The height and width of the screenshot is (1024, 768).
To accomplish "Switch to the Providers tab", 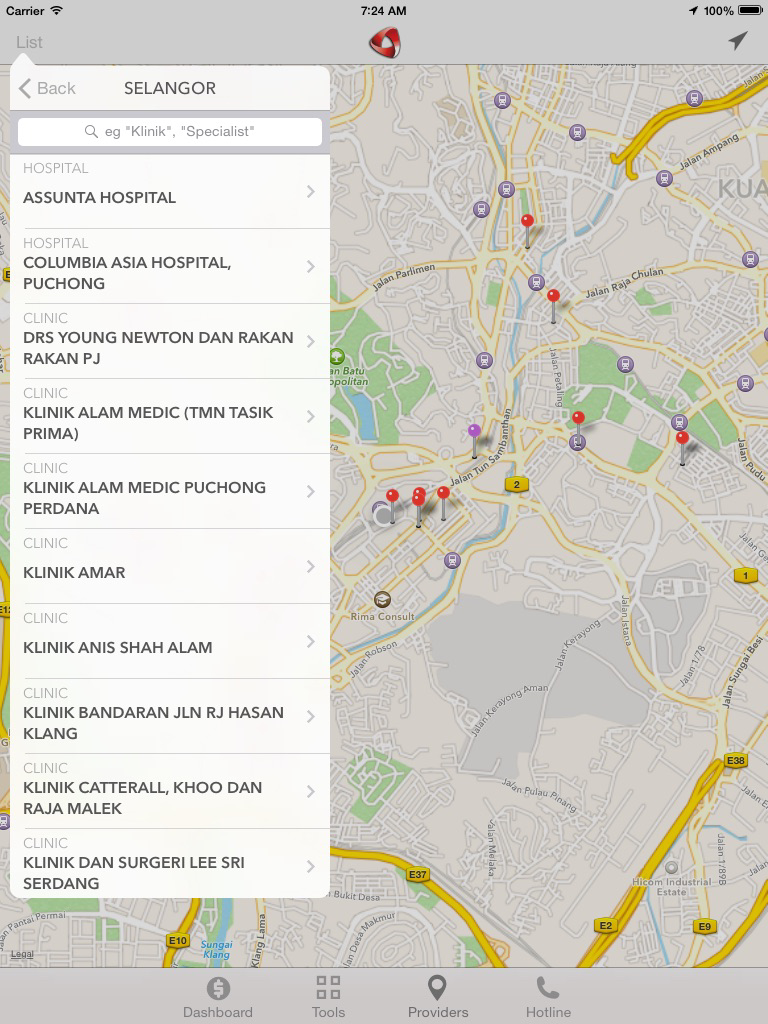I will click(x=438, y=997).
